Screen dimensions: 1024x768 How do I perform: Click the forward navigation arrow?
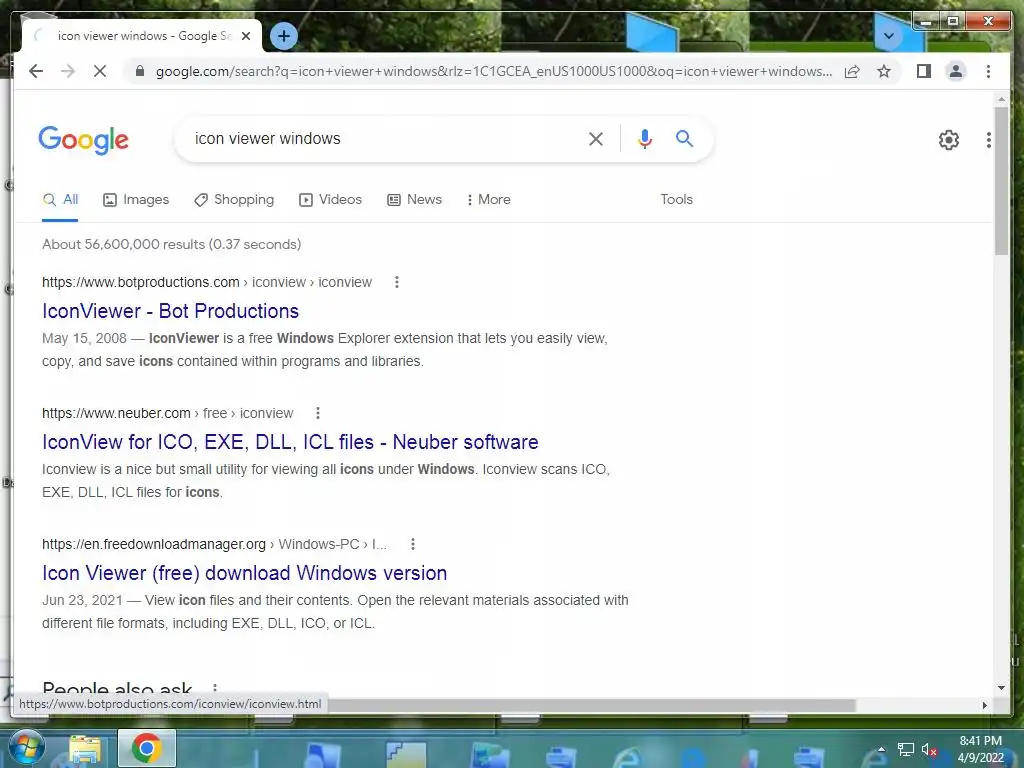(68, 71)
